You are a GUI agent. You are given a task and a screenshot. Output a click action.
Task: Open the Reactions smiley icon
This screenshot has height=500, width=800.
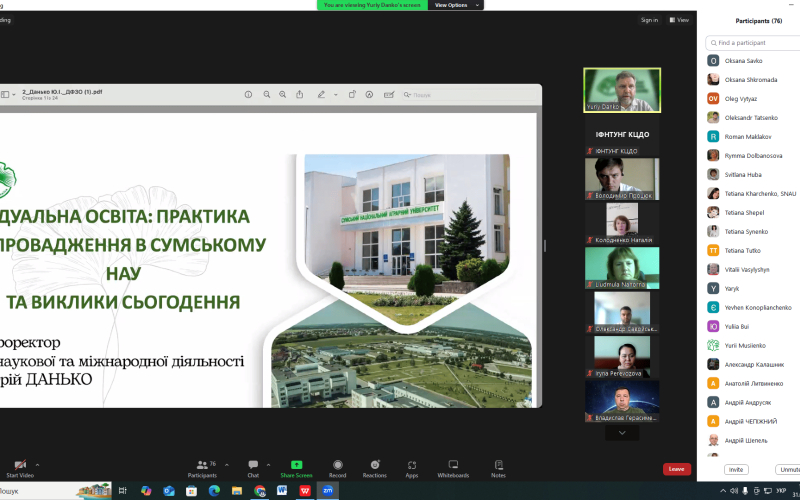click(375, 464)
